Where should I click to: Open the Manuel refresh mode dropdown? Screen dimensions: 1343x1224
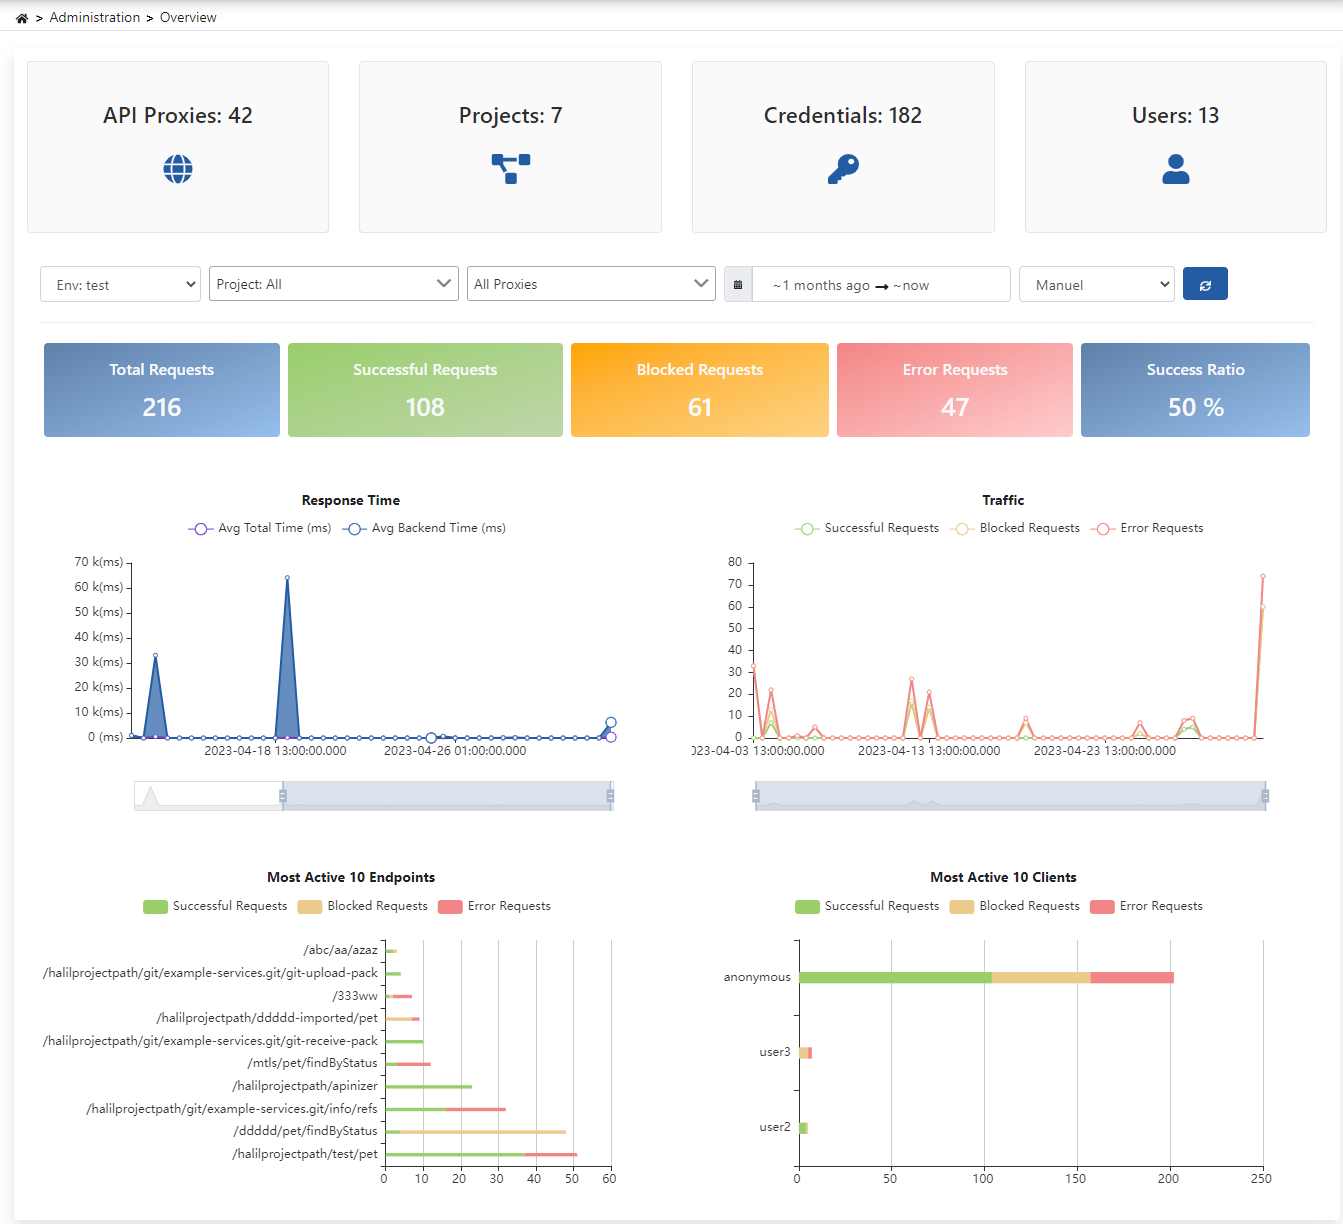[1097, 284]
